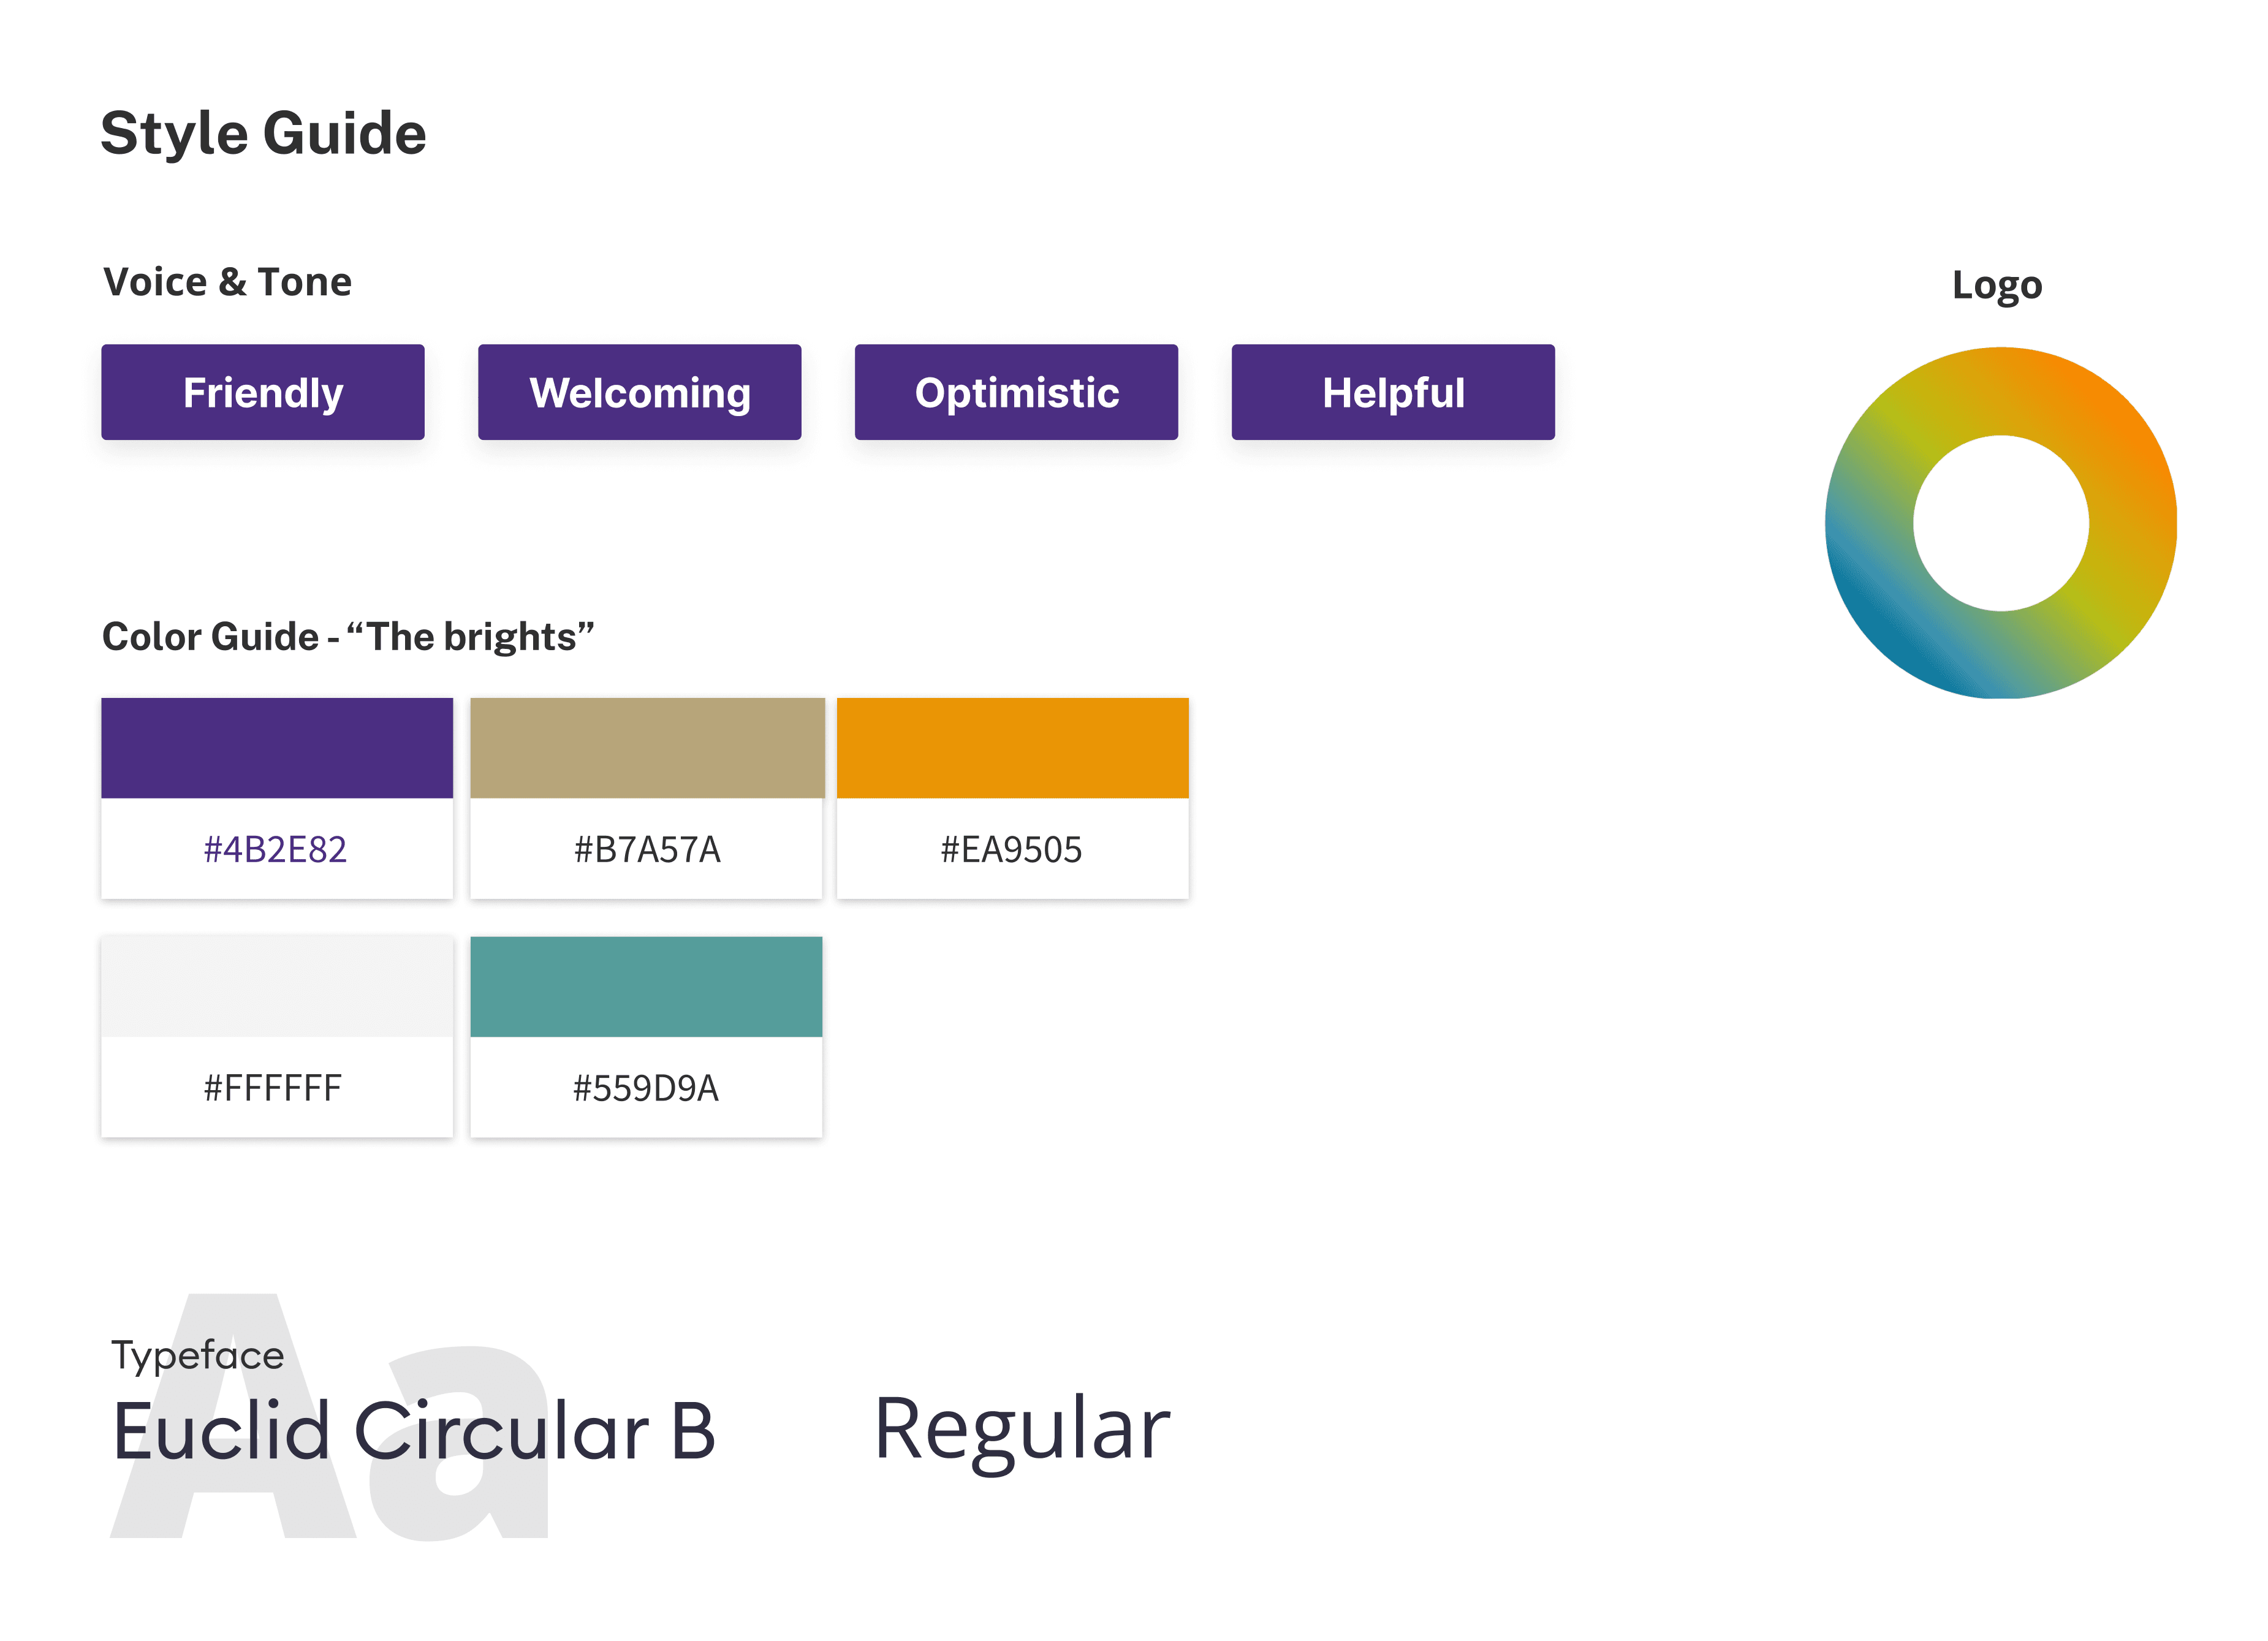The height and width of the screenshot is (1641, 2268).
Task: Click the gradient ring logo
Action: click(2000, 523)
